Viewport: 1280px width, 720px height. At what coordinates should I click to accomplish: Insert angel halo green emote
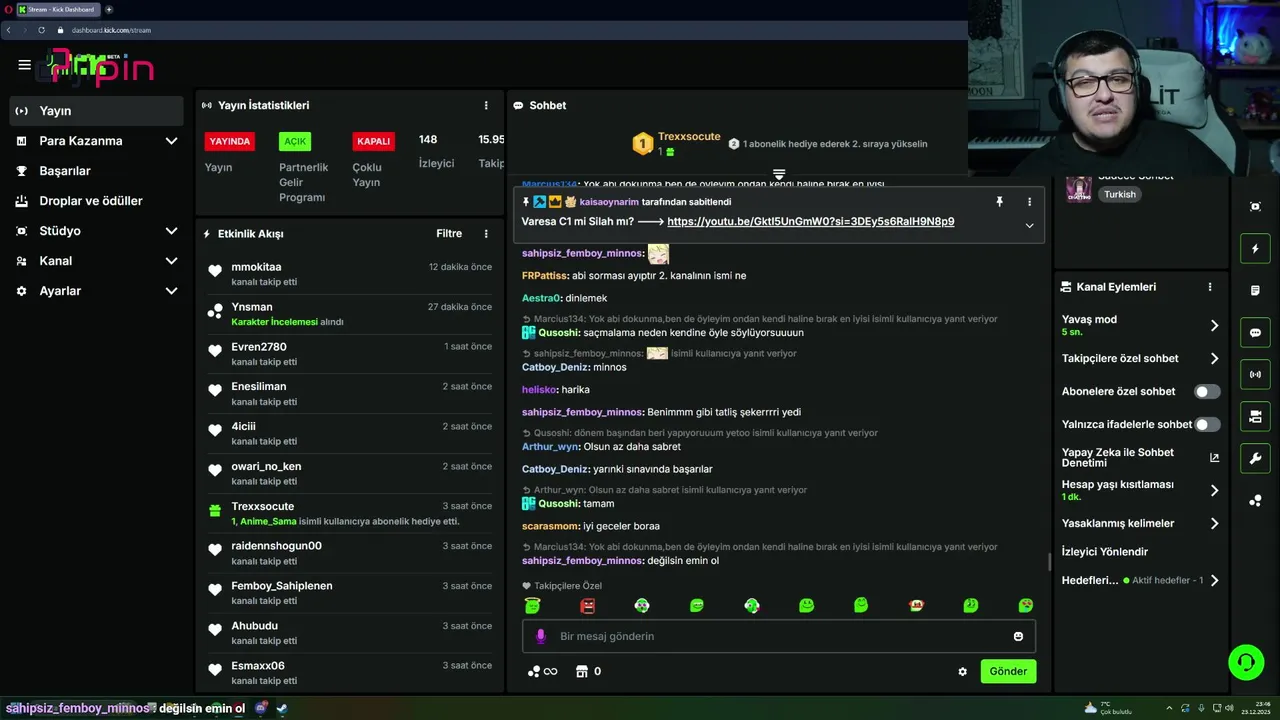(532, 605)
